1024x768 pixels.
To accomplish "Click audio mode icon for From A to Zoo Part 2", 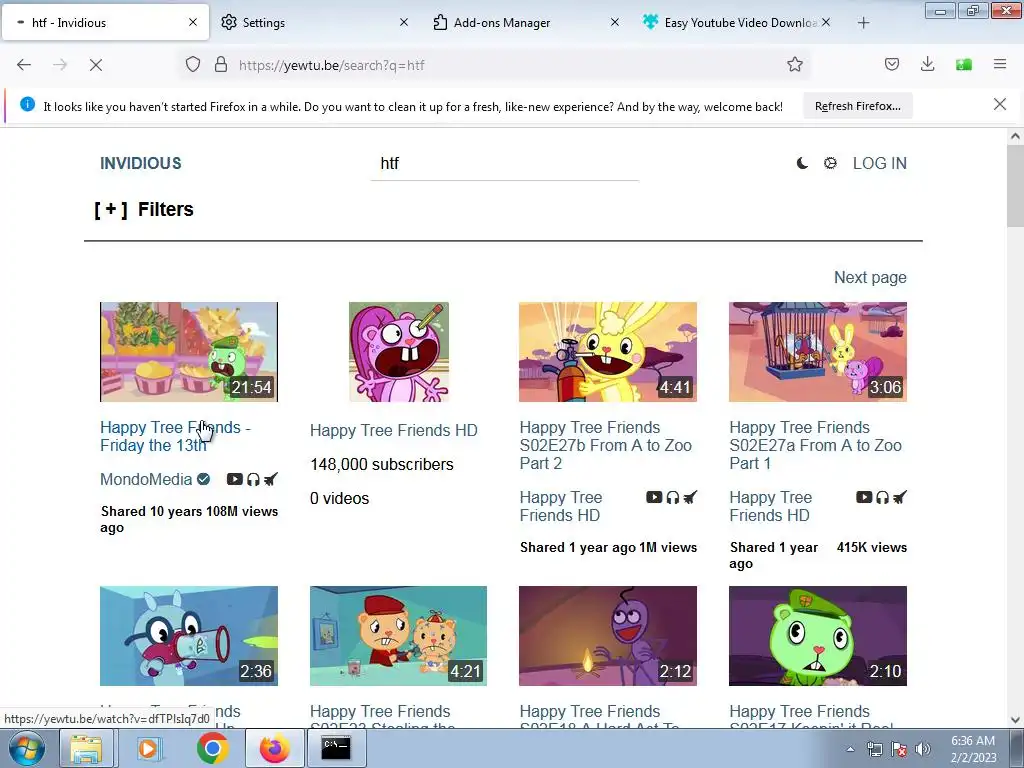I will (673, 498).
